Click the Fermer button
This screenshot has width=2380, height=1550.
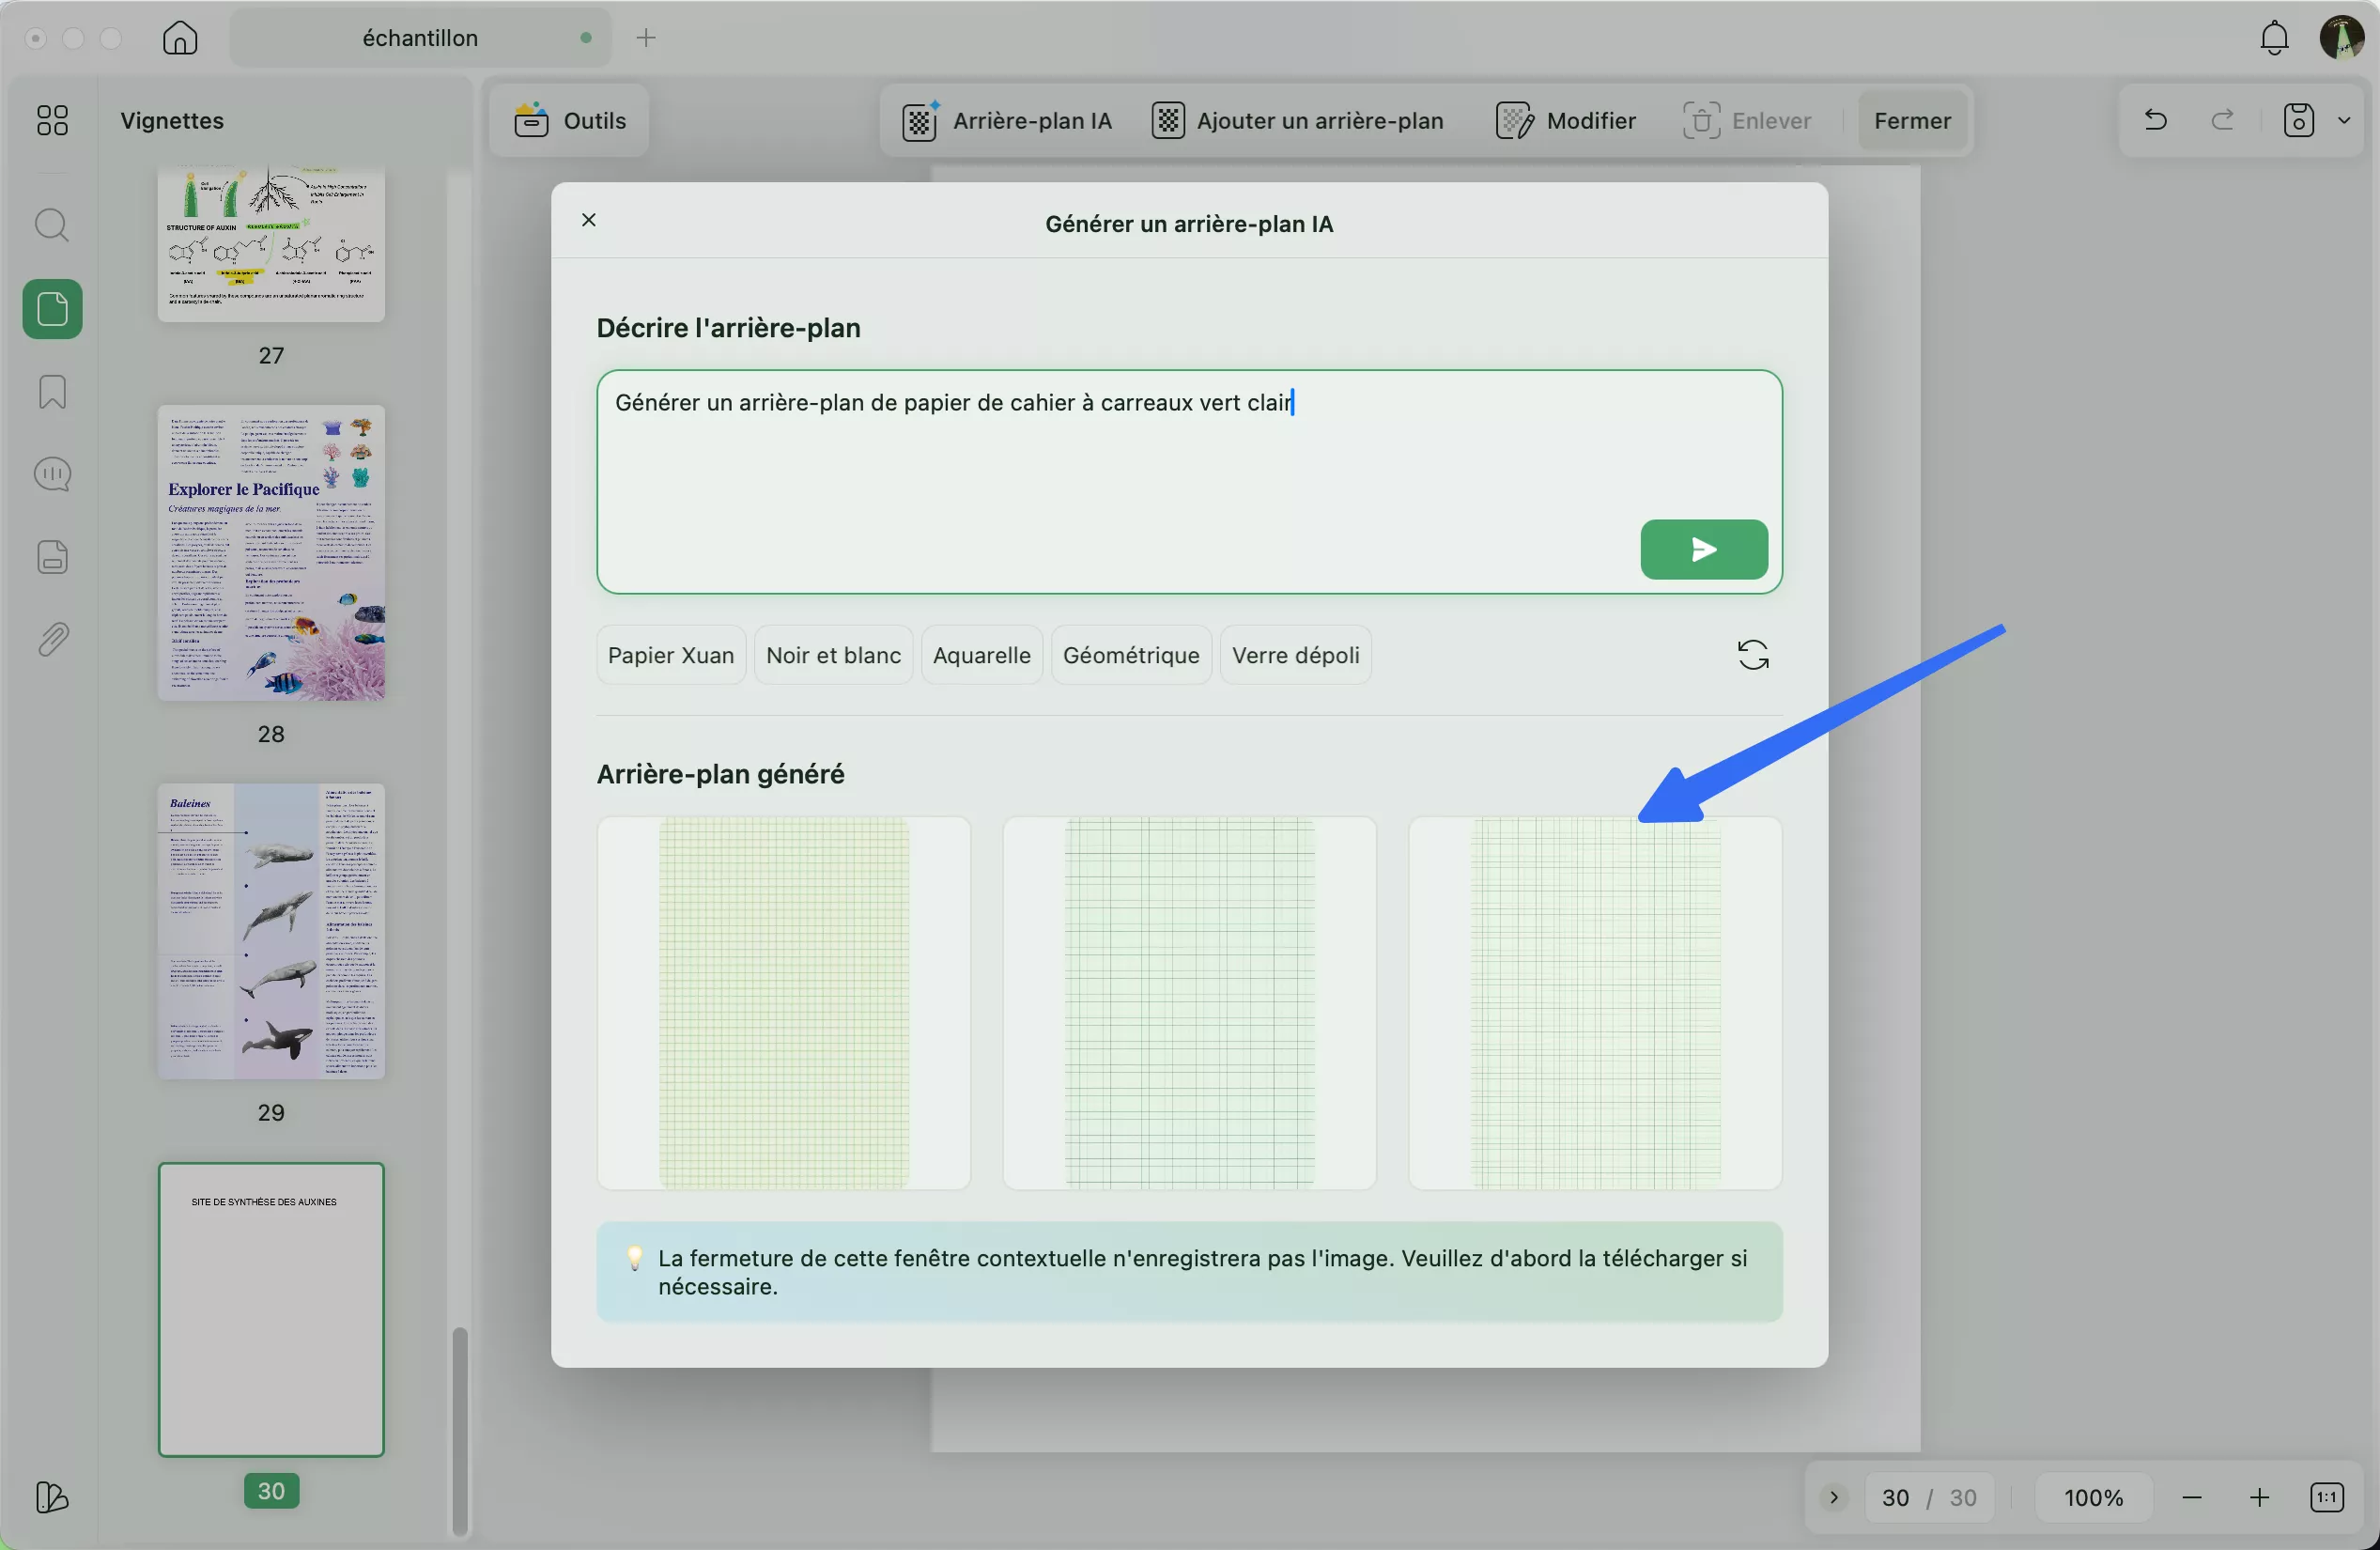pyautogui.click(x=1911, y=120)
